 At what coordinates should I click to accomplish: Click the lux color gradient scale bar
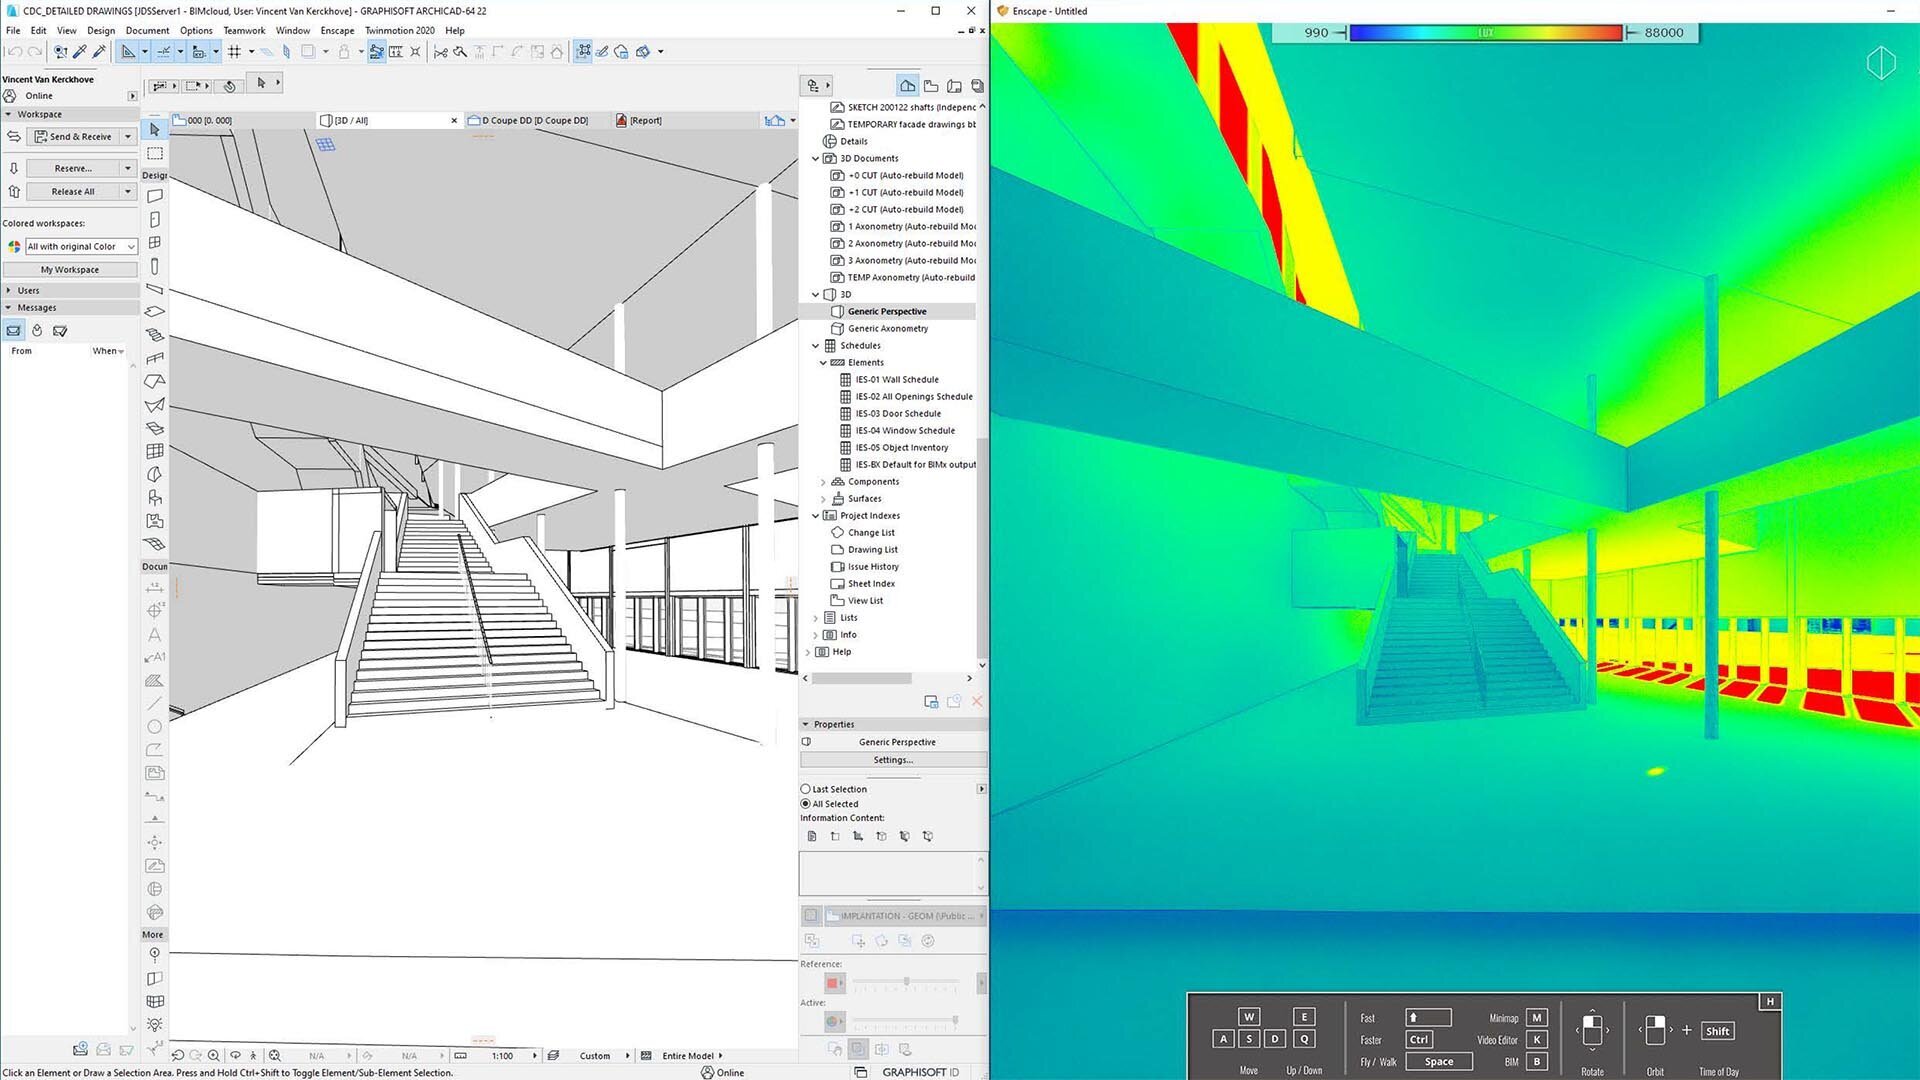coord(1486,33)
